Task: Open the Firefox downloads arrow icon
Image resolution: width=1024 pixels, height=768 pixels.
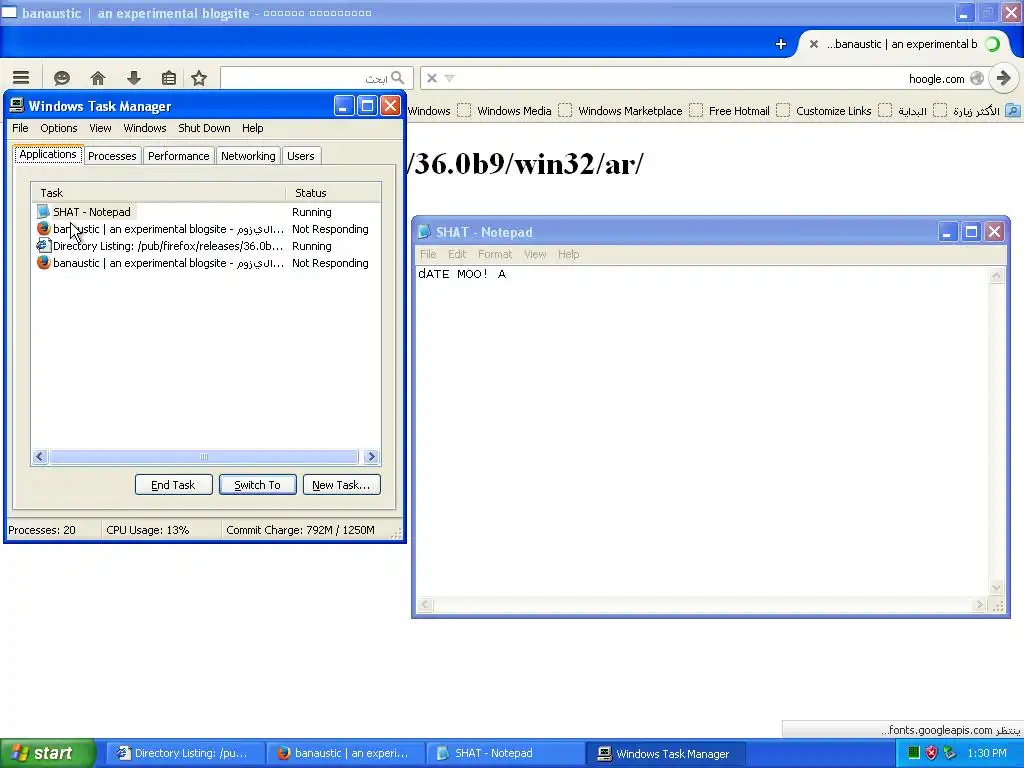Action: tap(134, 78)
